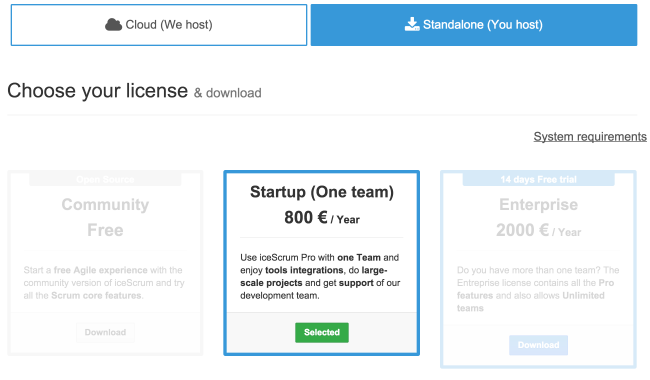Switch to Cloud (We host) tab

tap(159, 25)
